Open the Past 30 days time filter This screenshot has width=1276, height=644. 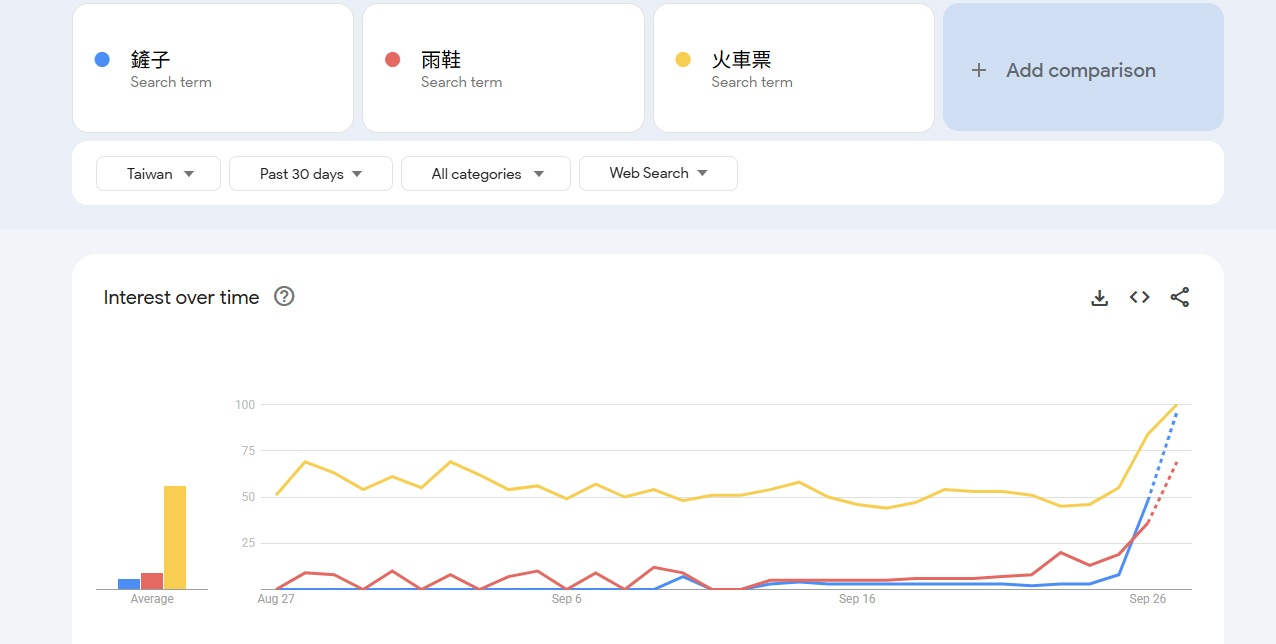[310, 174]
